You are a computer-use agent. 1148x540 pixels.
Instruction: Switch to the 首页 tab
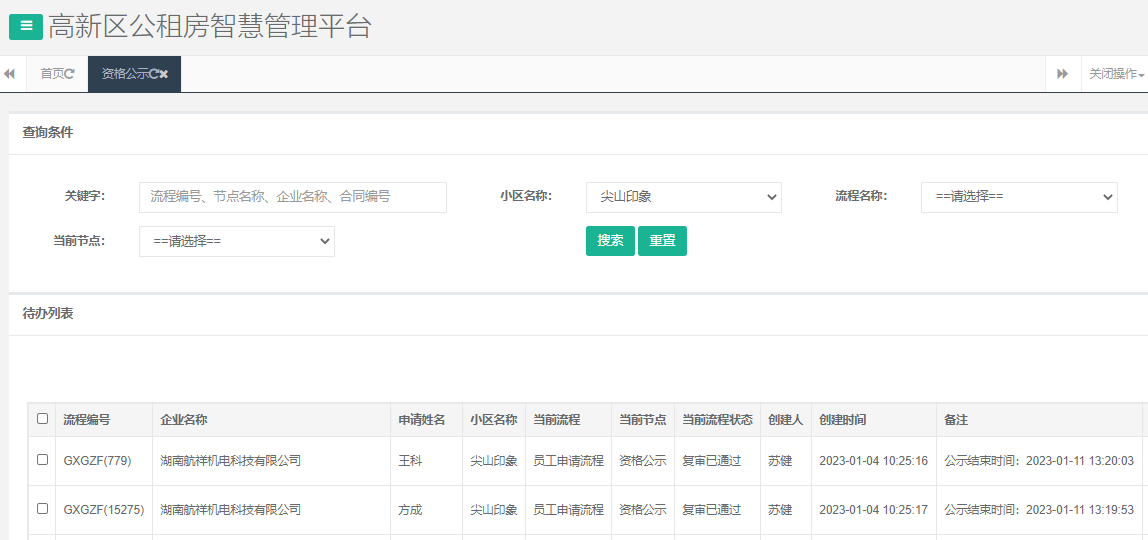point(51,74)
